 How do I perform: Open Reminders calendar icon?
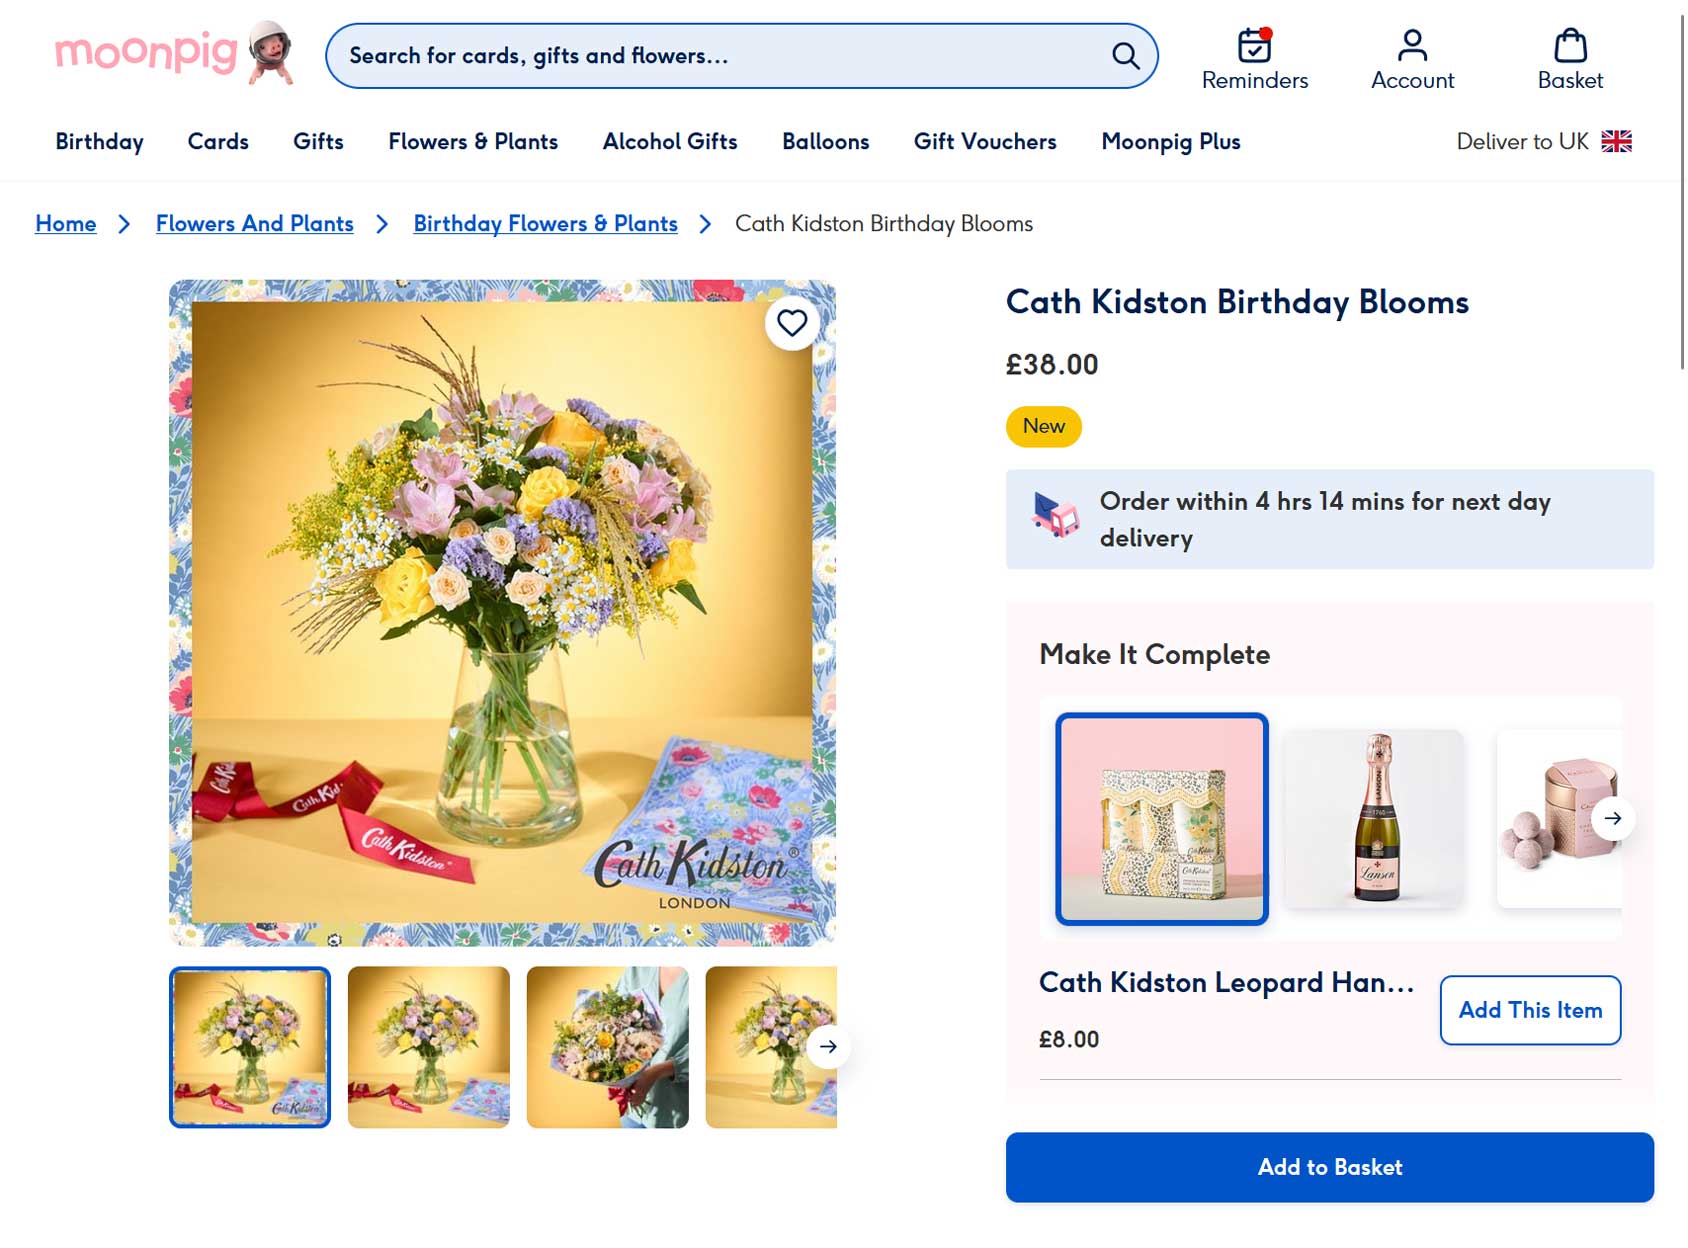[1254, 45]
